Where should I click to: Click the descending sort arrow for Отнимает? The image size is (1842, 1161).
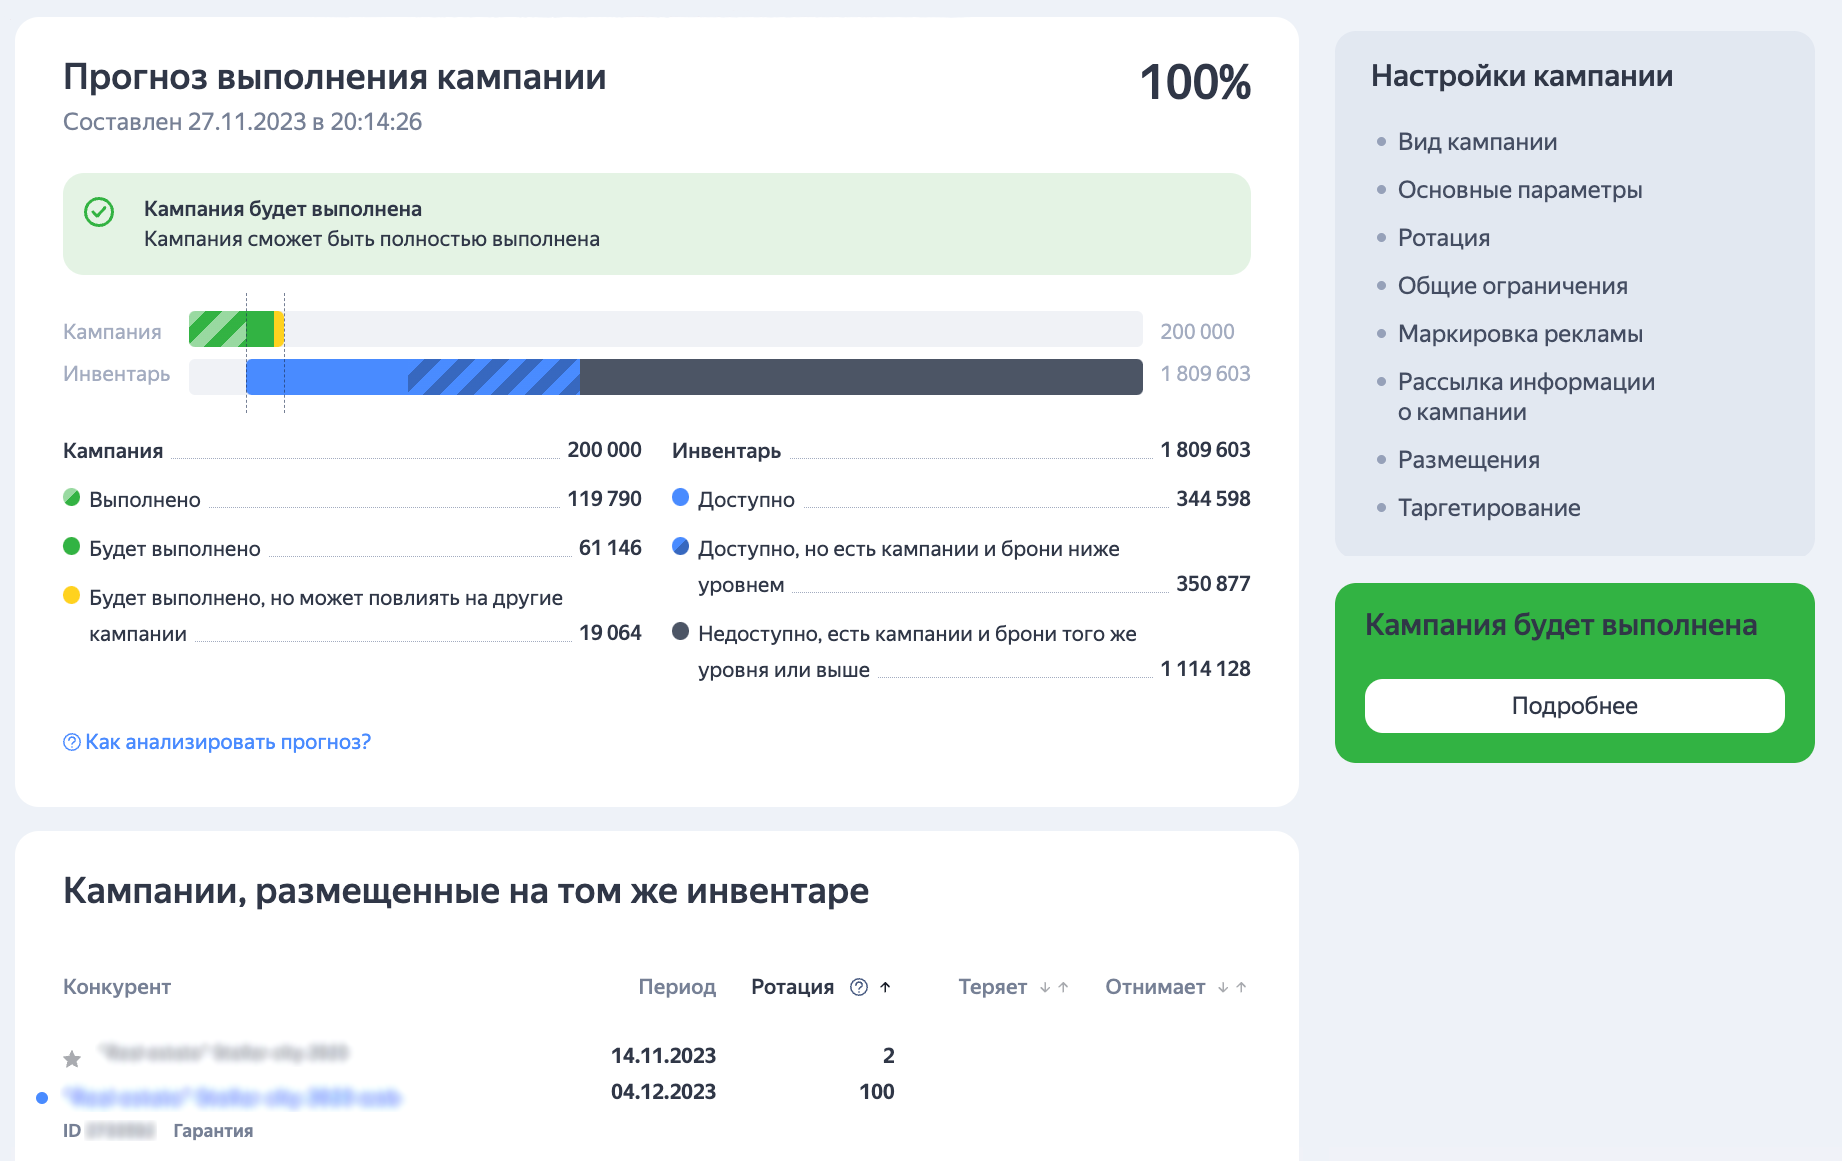coord(1223,987)
